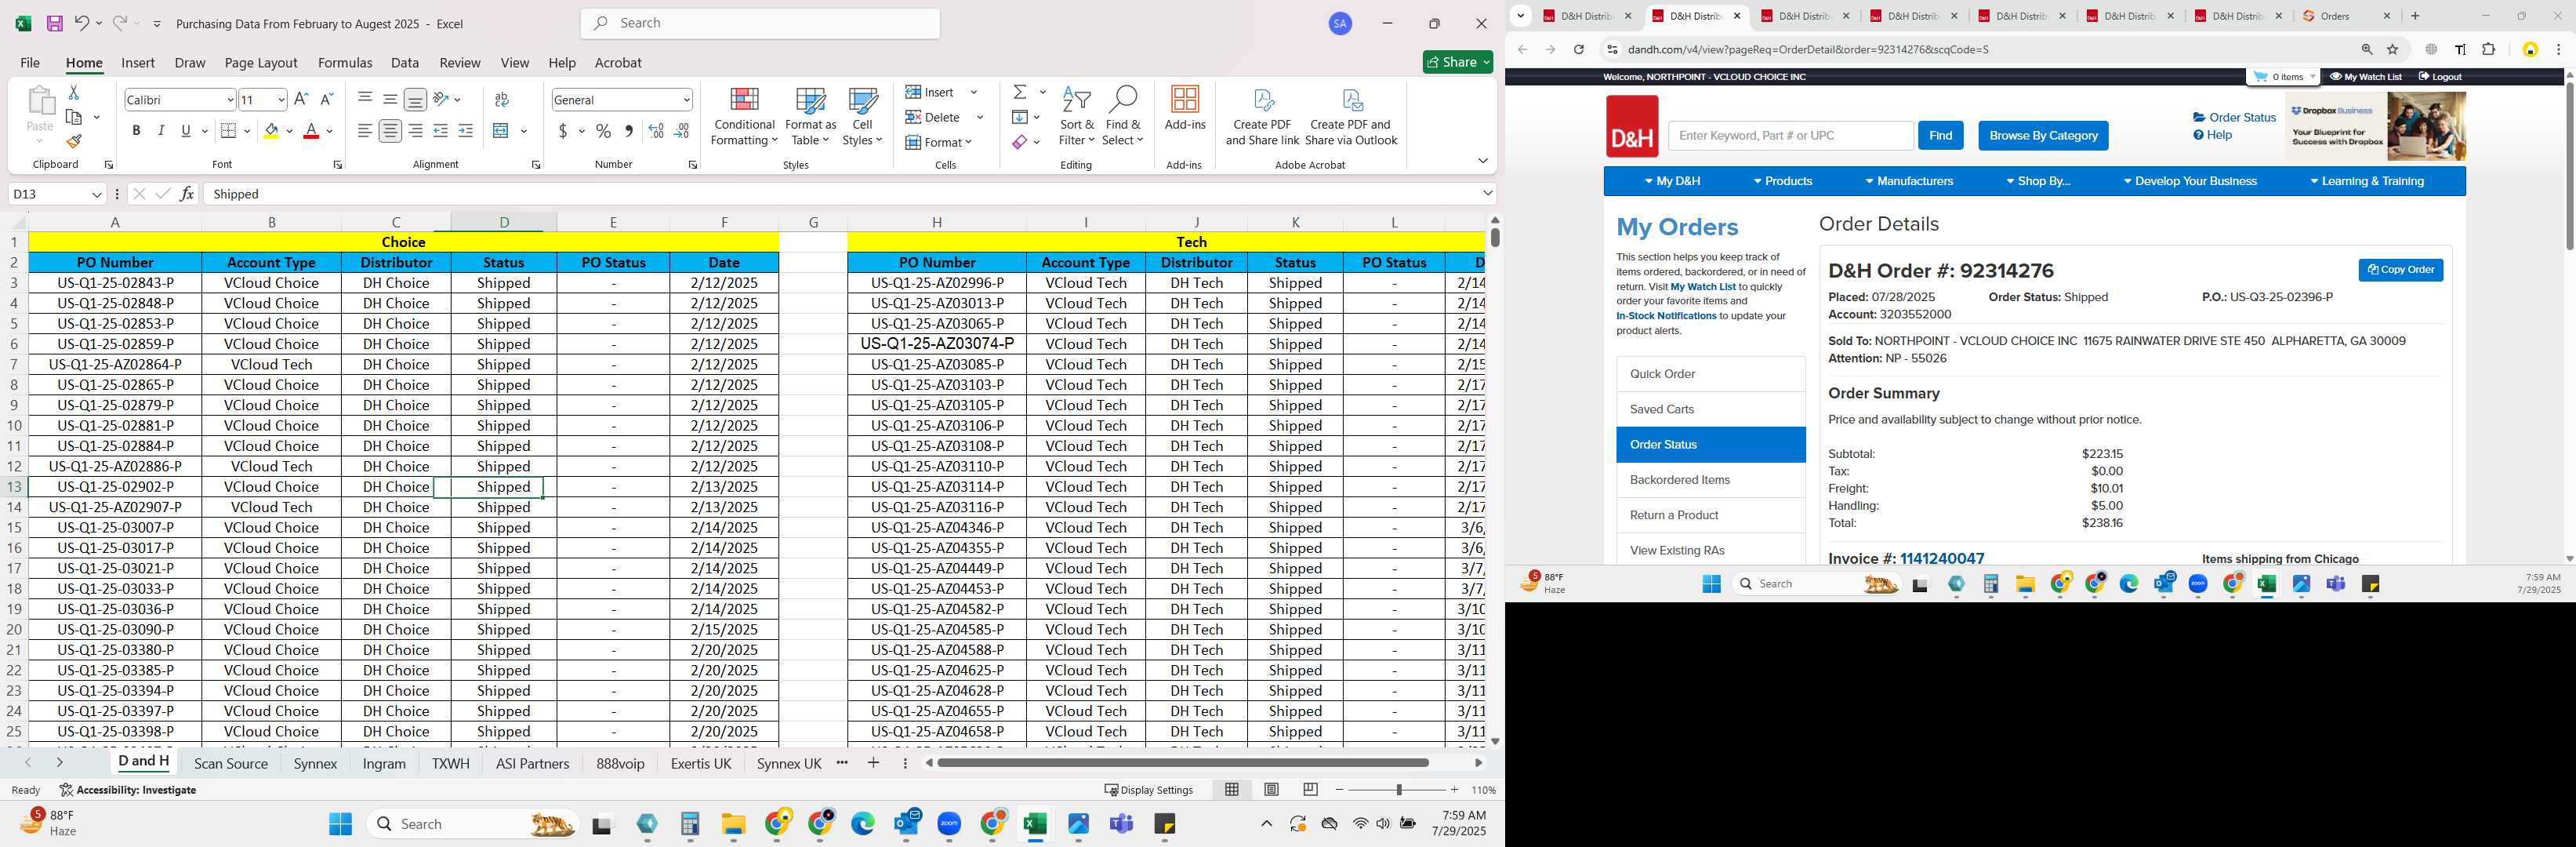Click the AutoSum sigma icon
This screenshot has width=2576, height=847.
1019,92
